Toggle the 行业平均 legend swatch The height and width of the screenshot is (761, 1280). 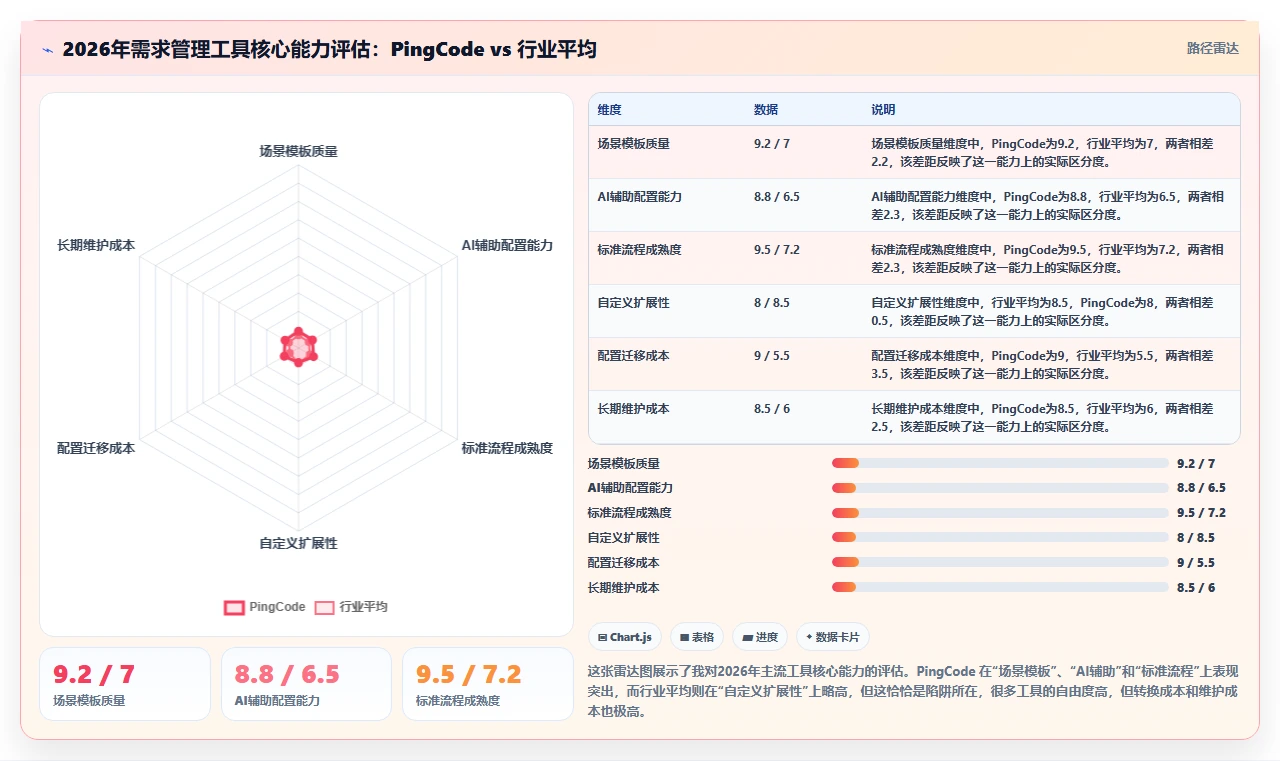(324, 607)
